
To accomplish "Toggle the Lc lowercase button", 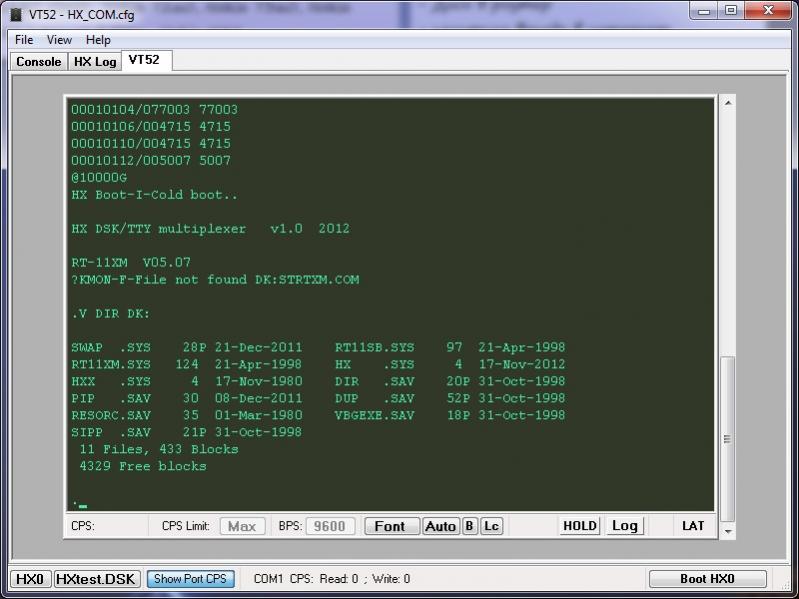I will point(491,526).
